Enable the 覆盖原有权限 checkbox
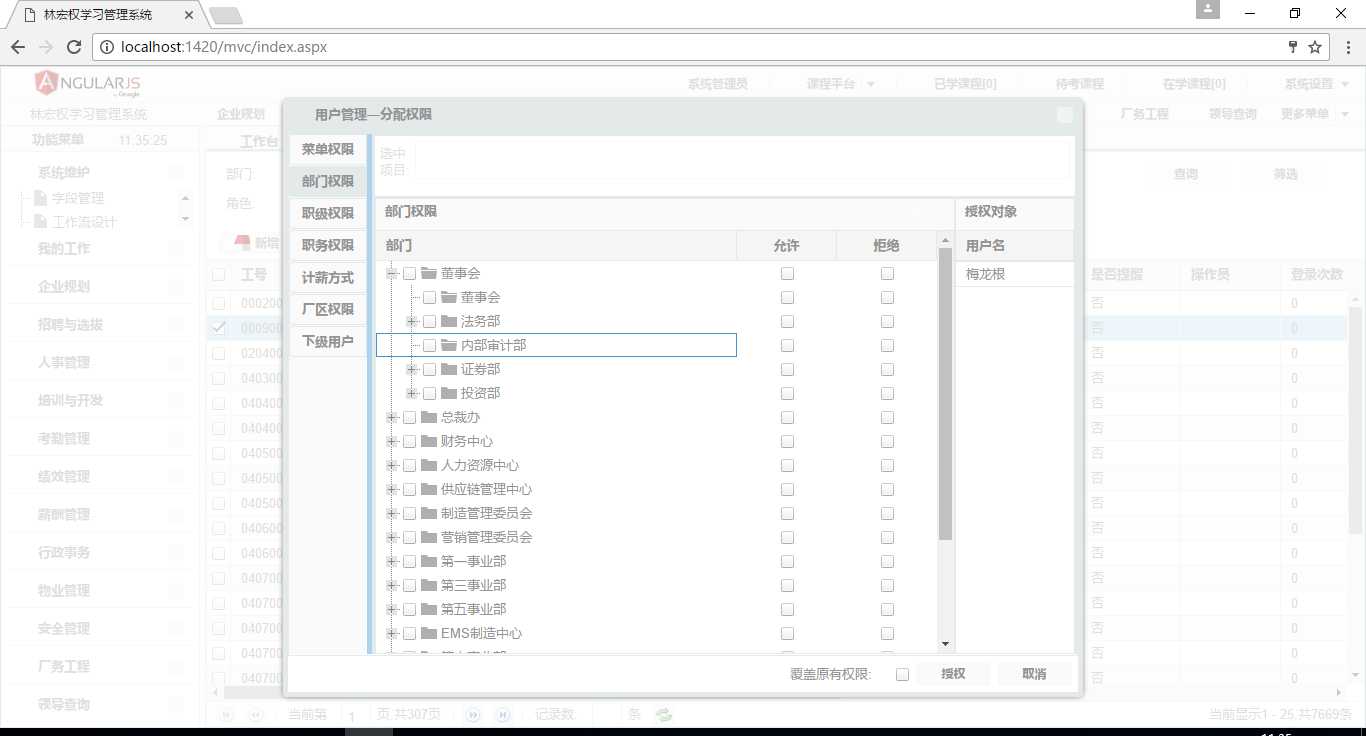Screen dimensions: 1366x736 (902, 674)
